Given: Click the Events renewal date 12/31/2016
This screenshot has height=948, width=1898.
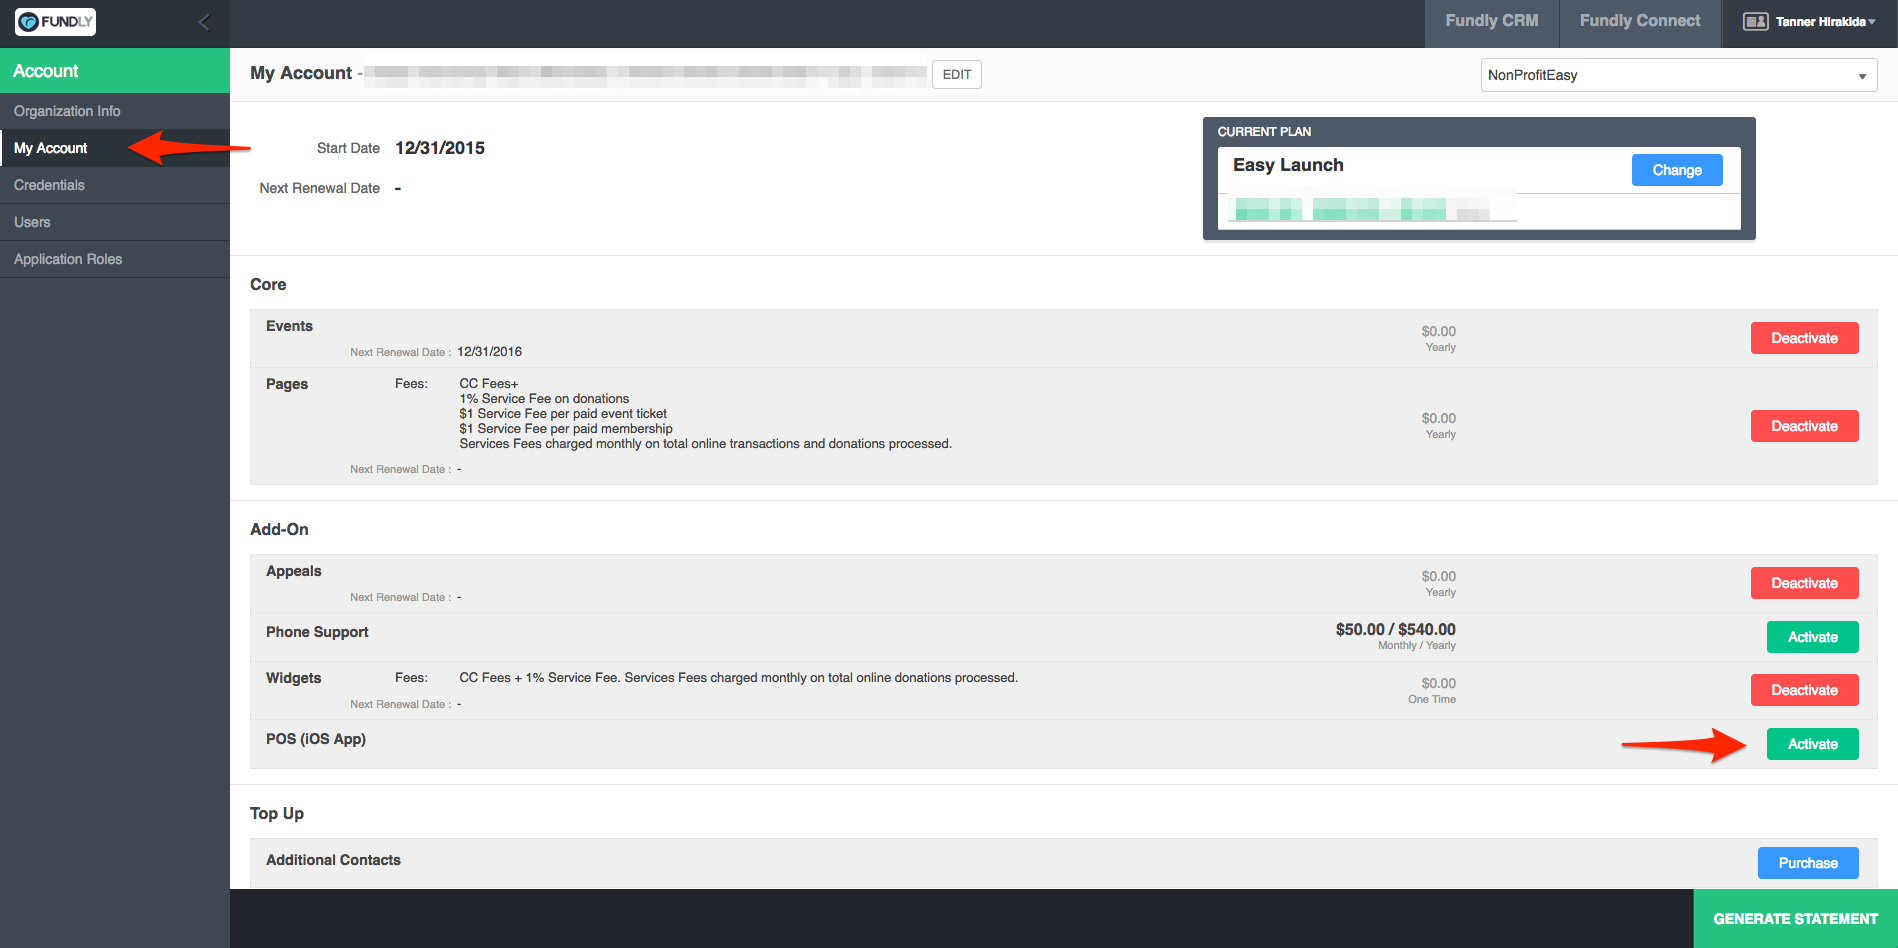Looking at the screenshot, I should click(490, 352).
